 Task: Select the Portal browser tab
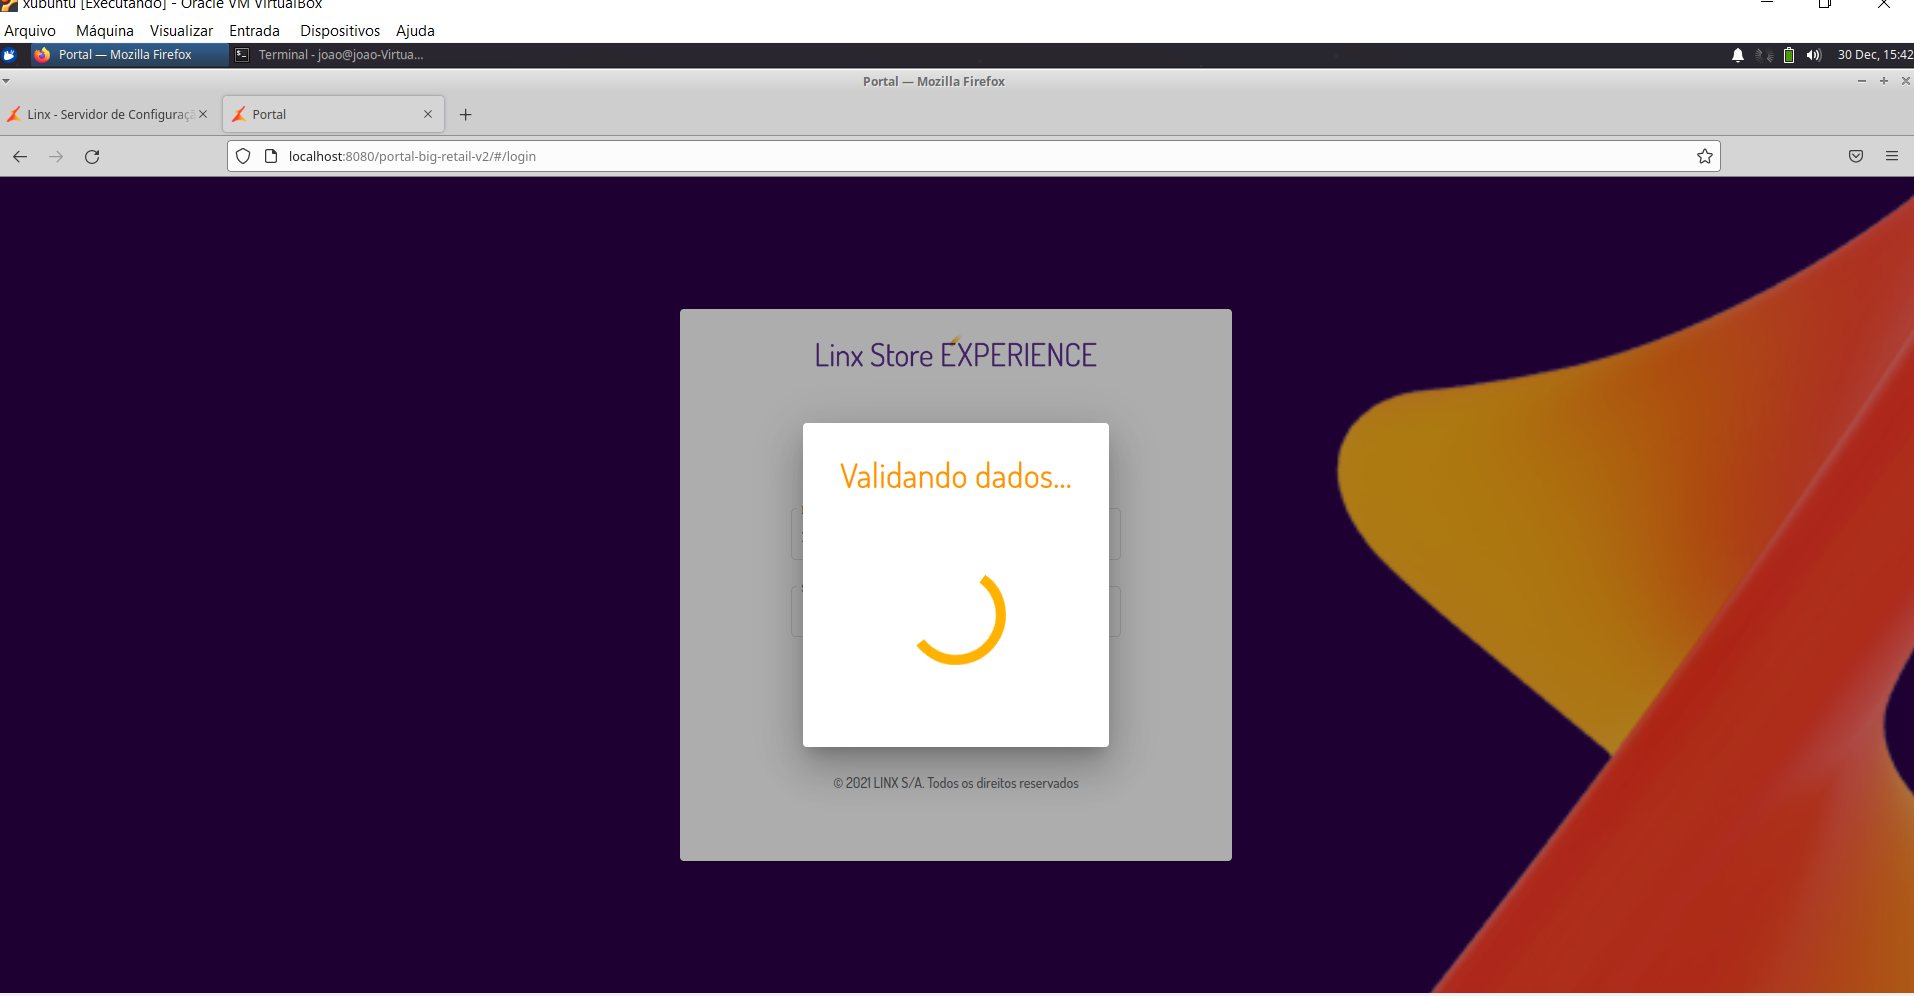pos(333,115)
